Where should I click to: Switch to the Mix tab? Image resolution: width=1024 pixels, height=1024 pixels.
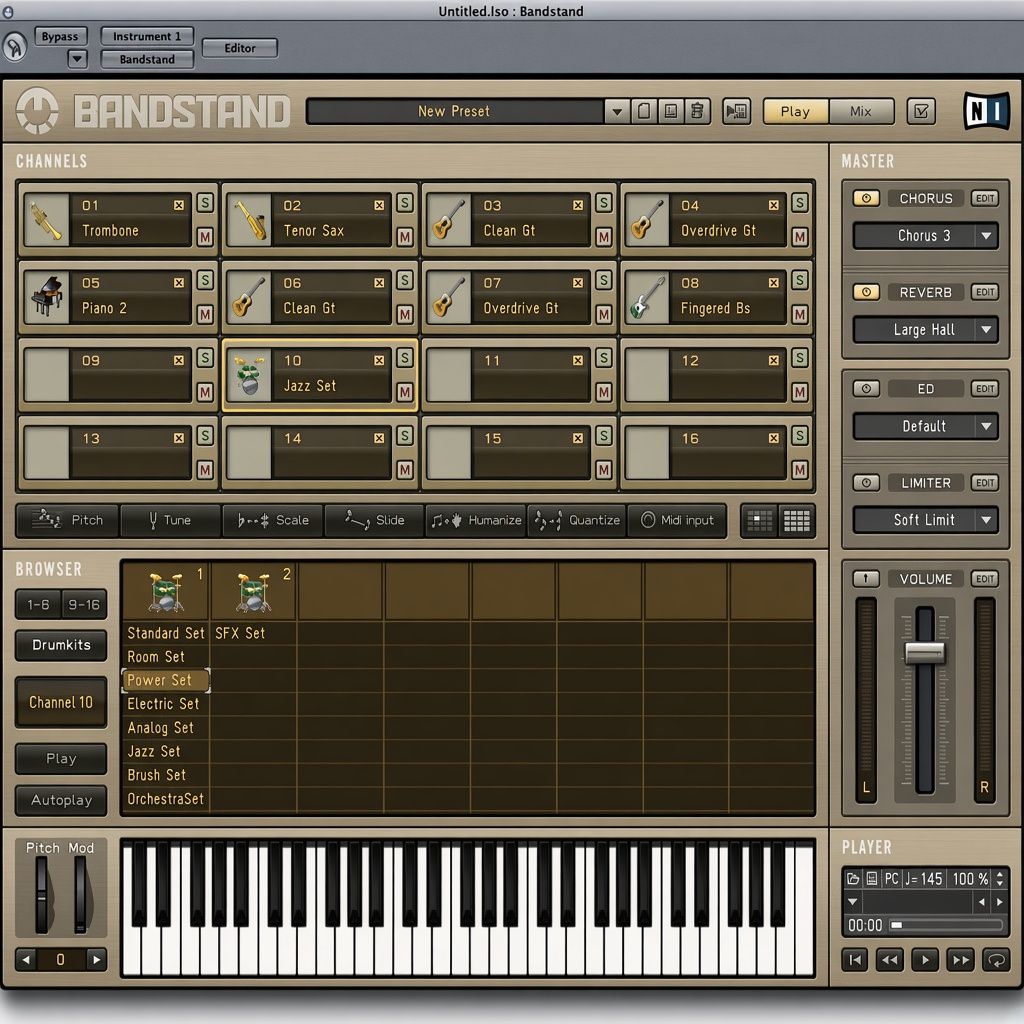pos(861,112)
